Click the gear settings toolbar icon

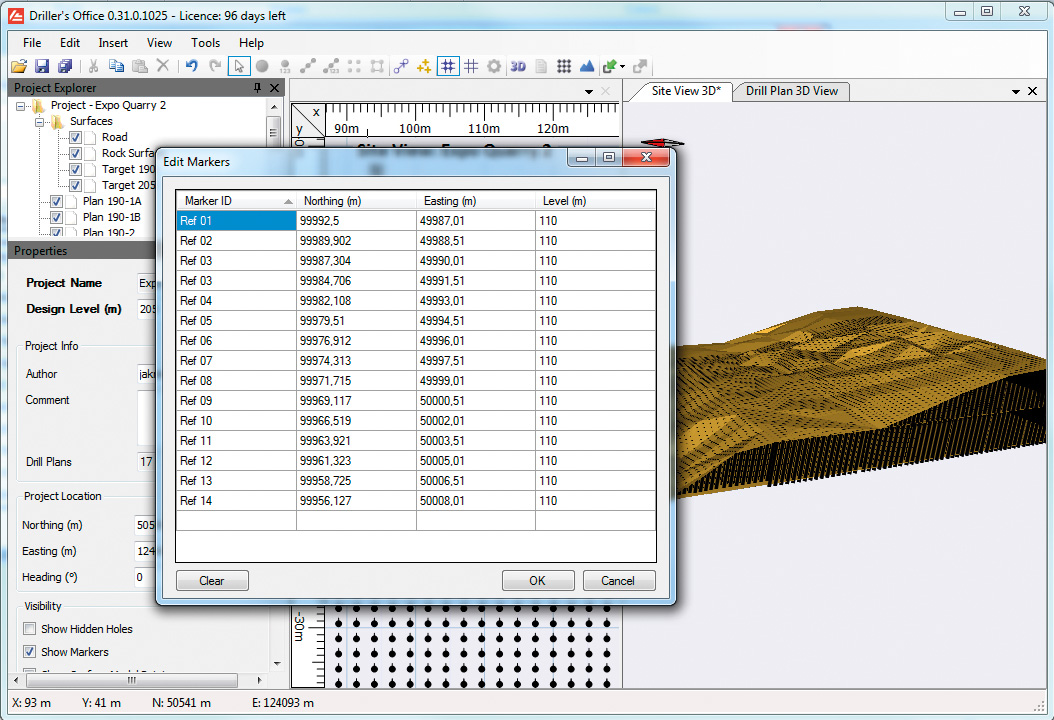[494, 66]
